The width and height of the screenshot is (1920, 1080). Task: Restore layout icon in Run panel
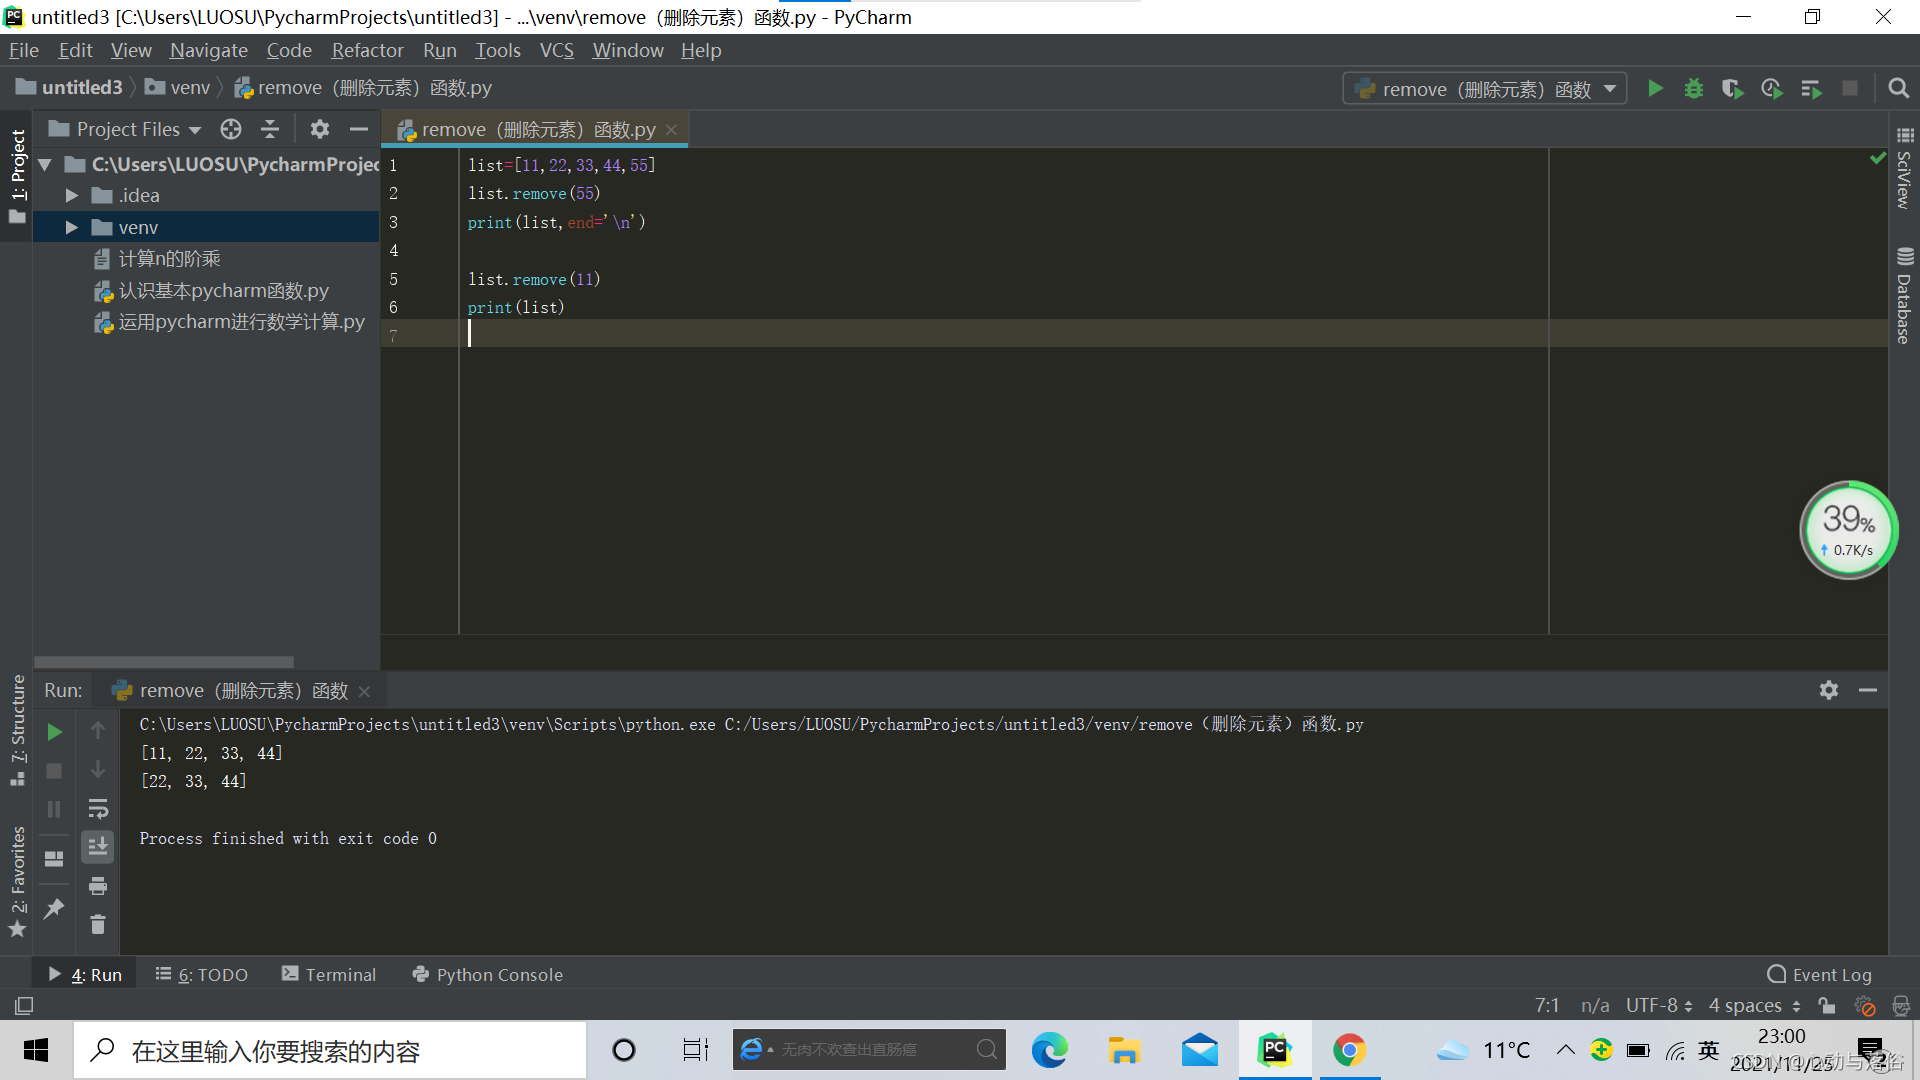click(54, 859)
